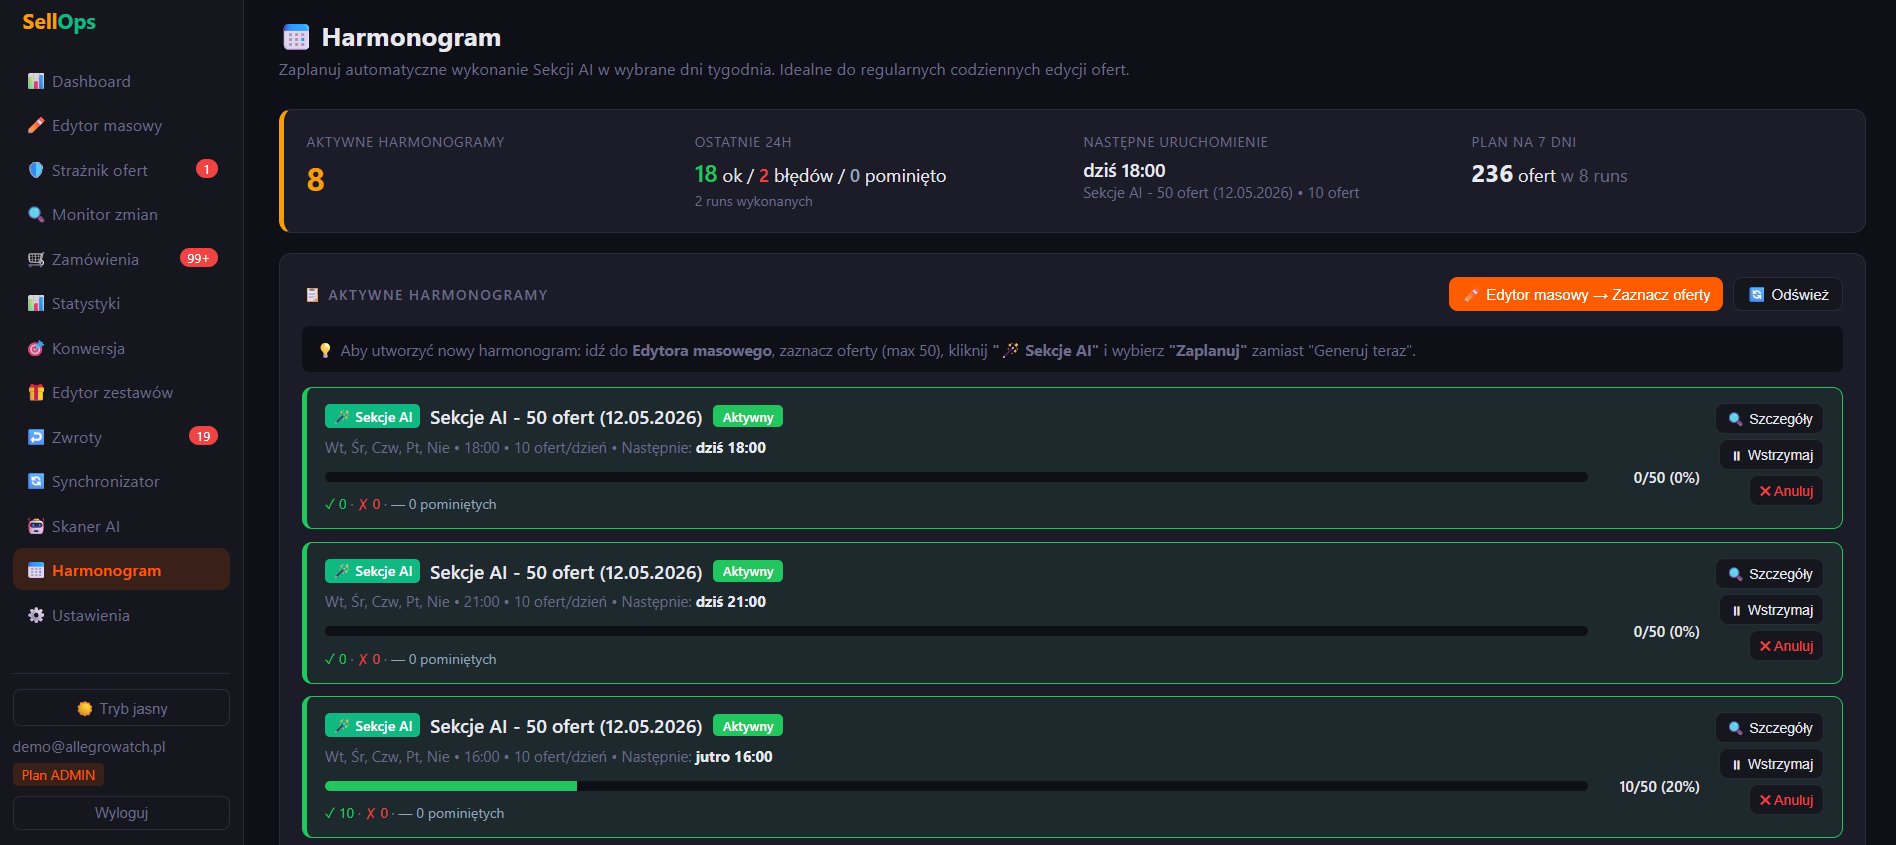Viewport: 1896px width, 845px height.
Task: Click the 'dziś 18:00' next run stat
Action: (1124, 171)
